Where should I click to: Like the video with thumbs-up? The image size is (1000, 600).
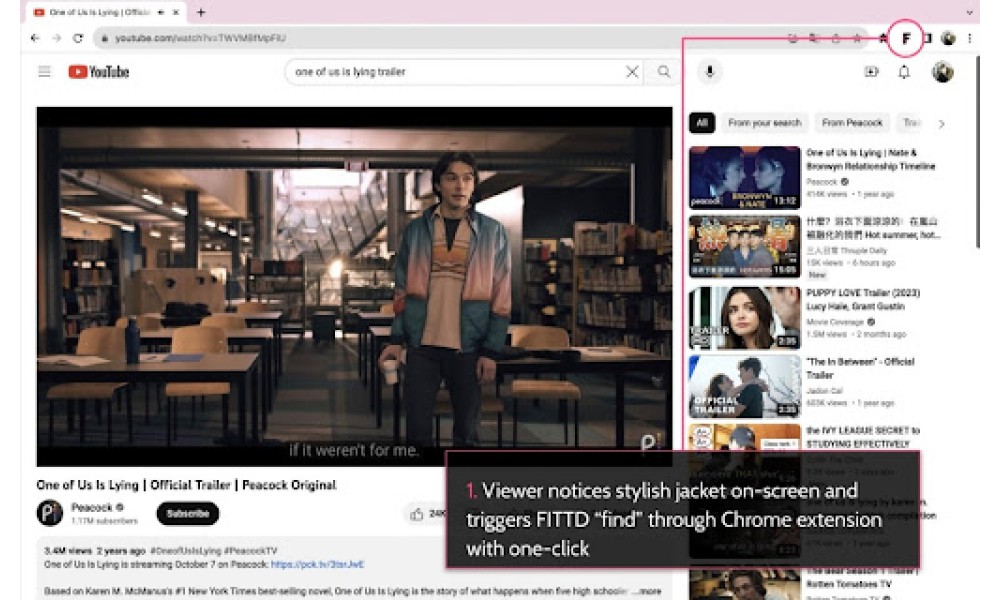(x=416, y=514)
